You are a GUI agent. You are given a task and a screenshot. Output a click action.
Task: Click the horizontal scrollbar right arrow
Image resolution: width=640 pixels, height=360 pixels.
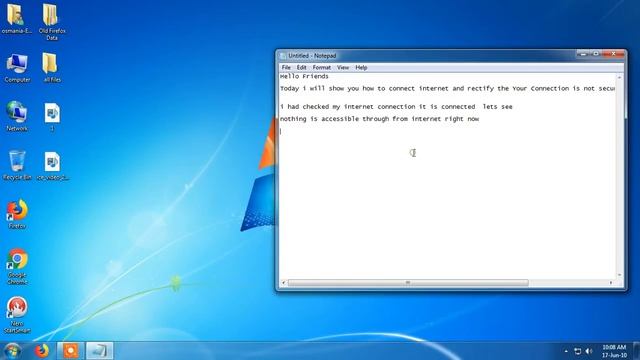pyautogui.click(x=611, y=282)
